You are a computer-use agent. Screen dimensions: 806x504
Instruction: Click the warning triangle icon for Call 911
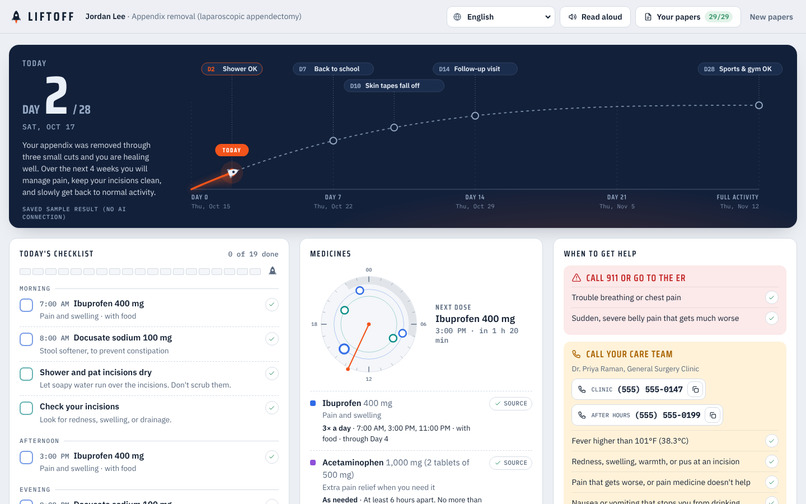pos(576,278)
